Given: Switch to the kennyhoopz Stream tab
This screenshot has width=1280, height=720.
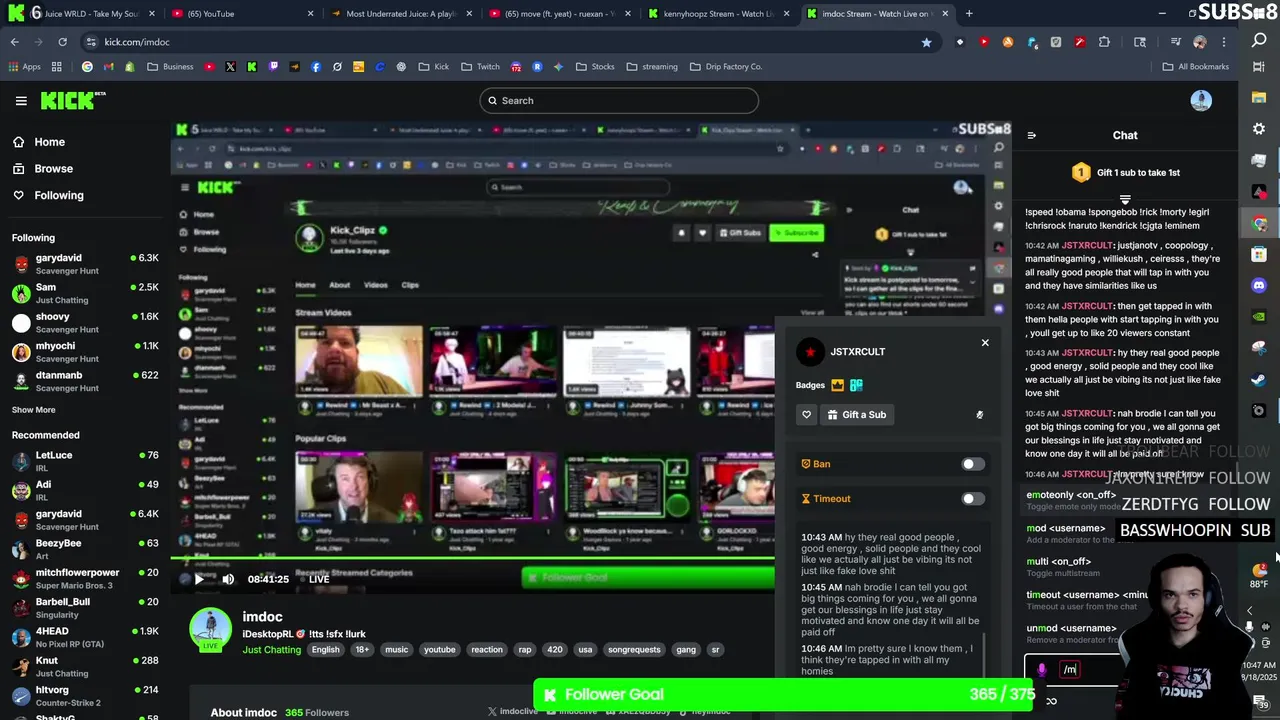Looking at the screenshot, I should coord(718,14).
